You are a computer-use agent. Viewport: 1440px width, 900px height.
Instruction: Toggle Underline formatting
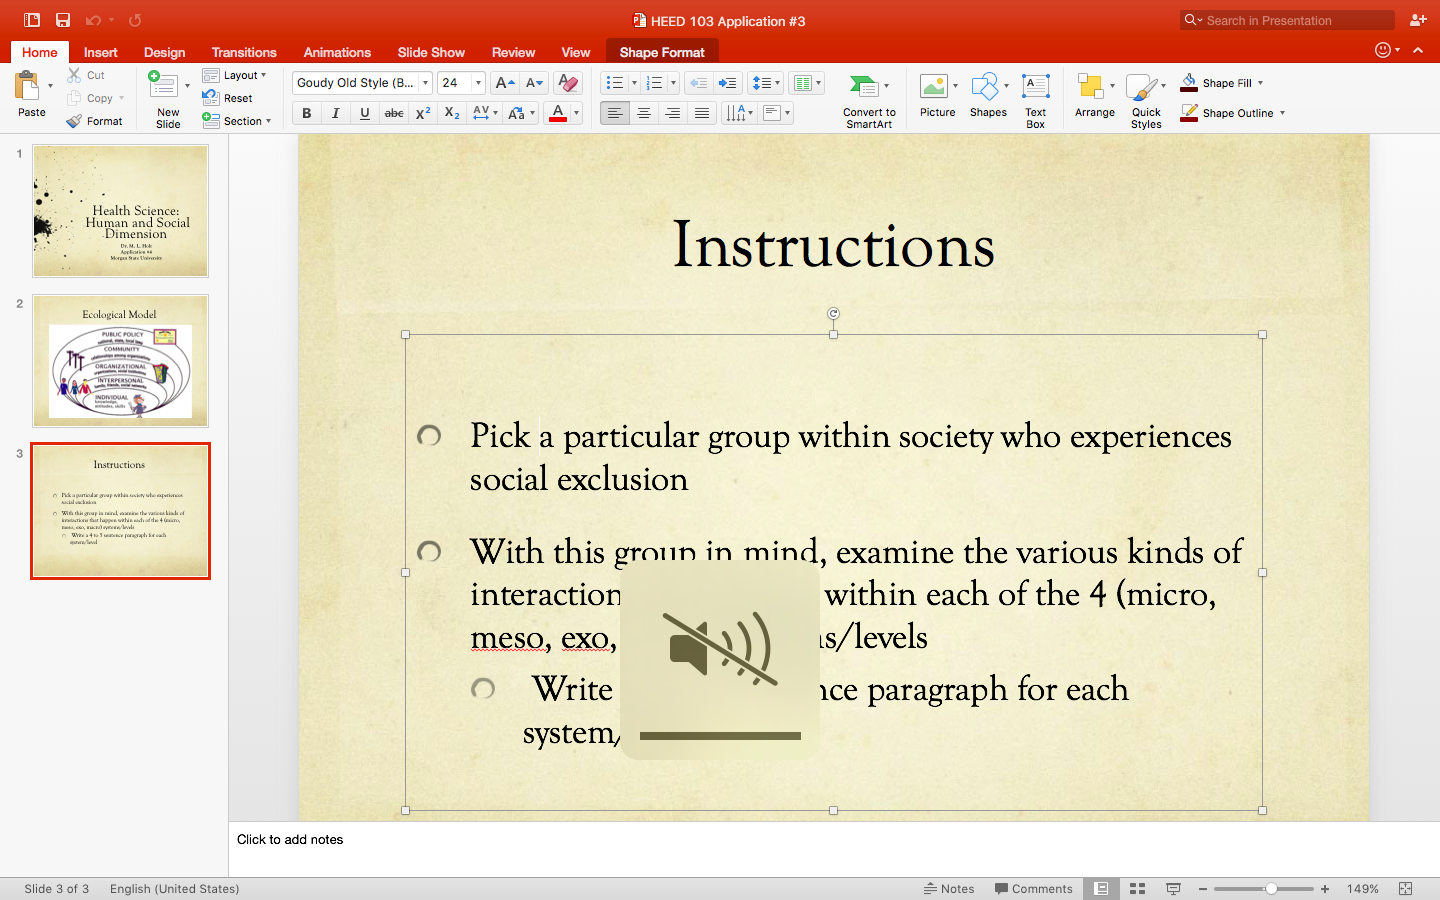point(365,113)
